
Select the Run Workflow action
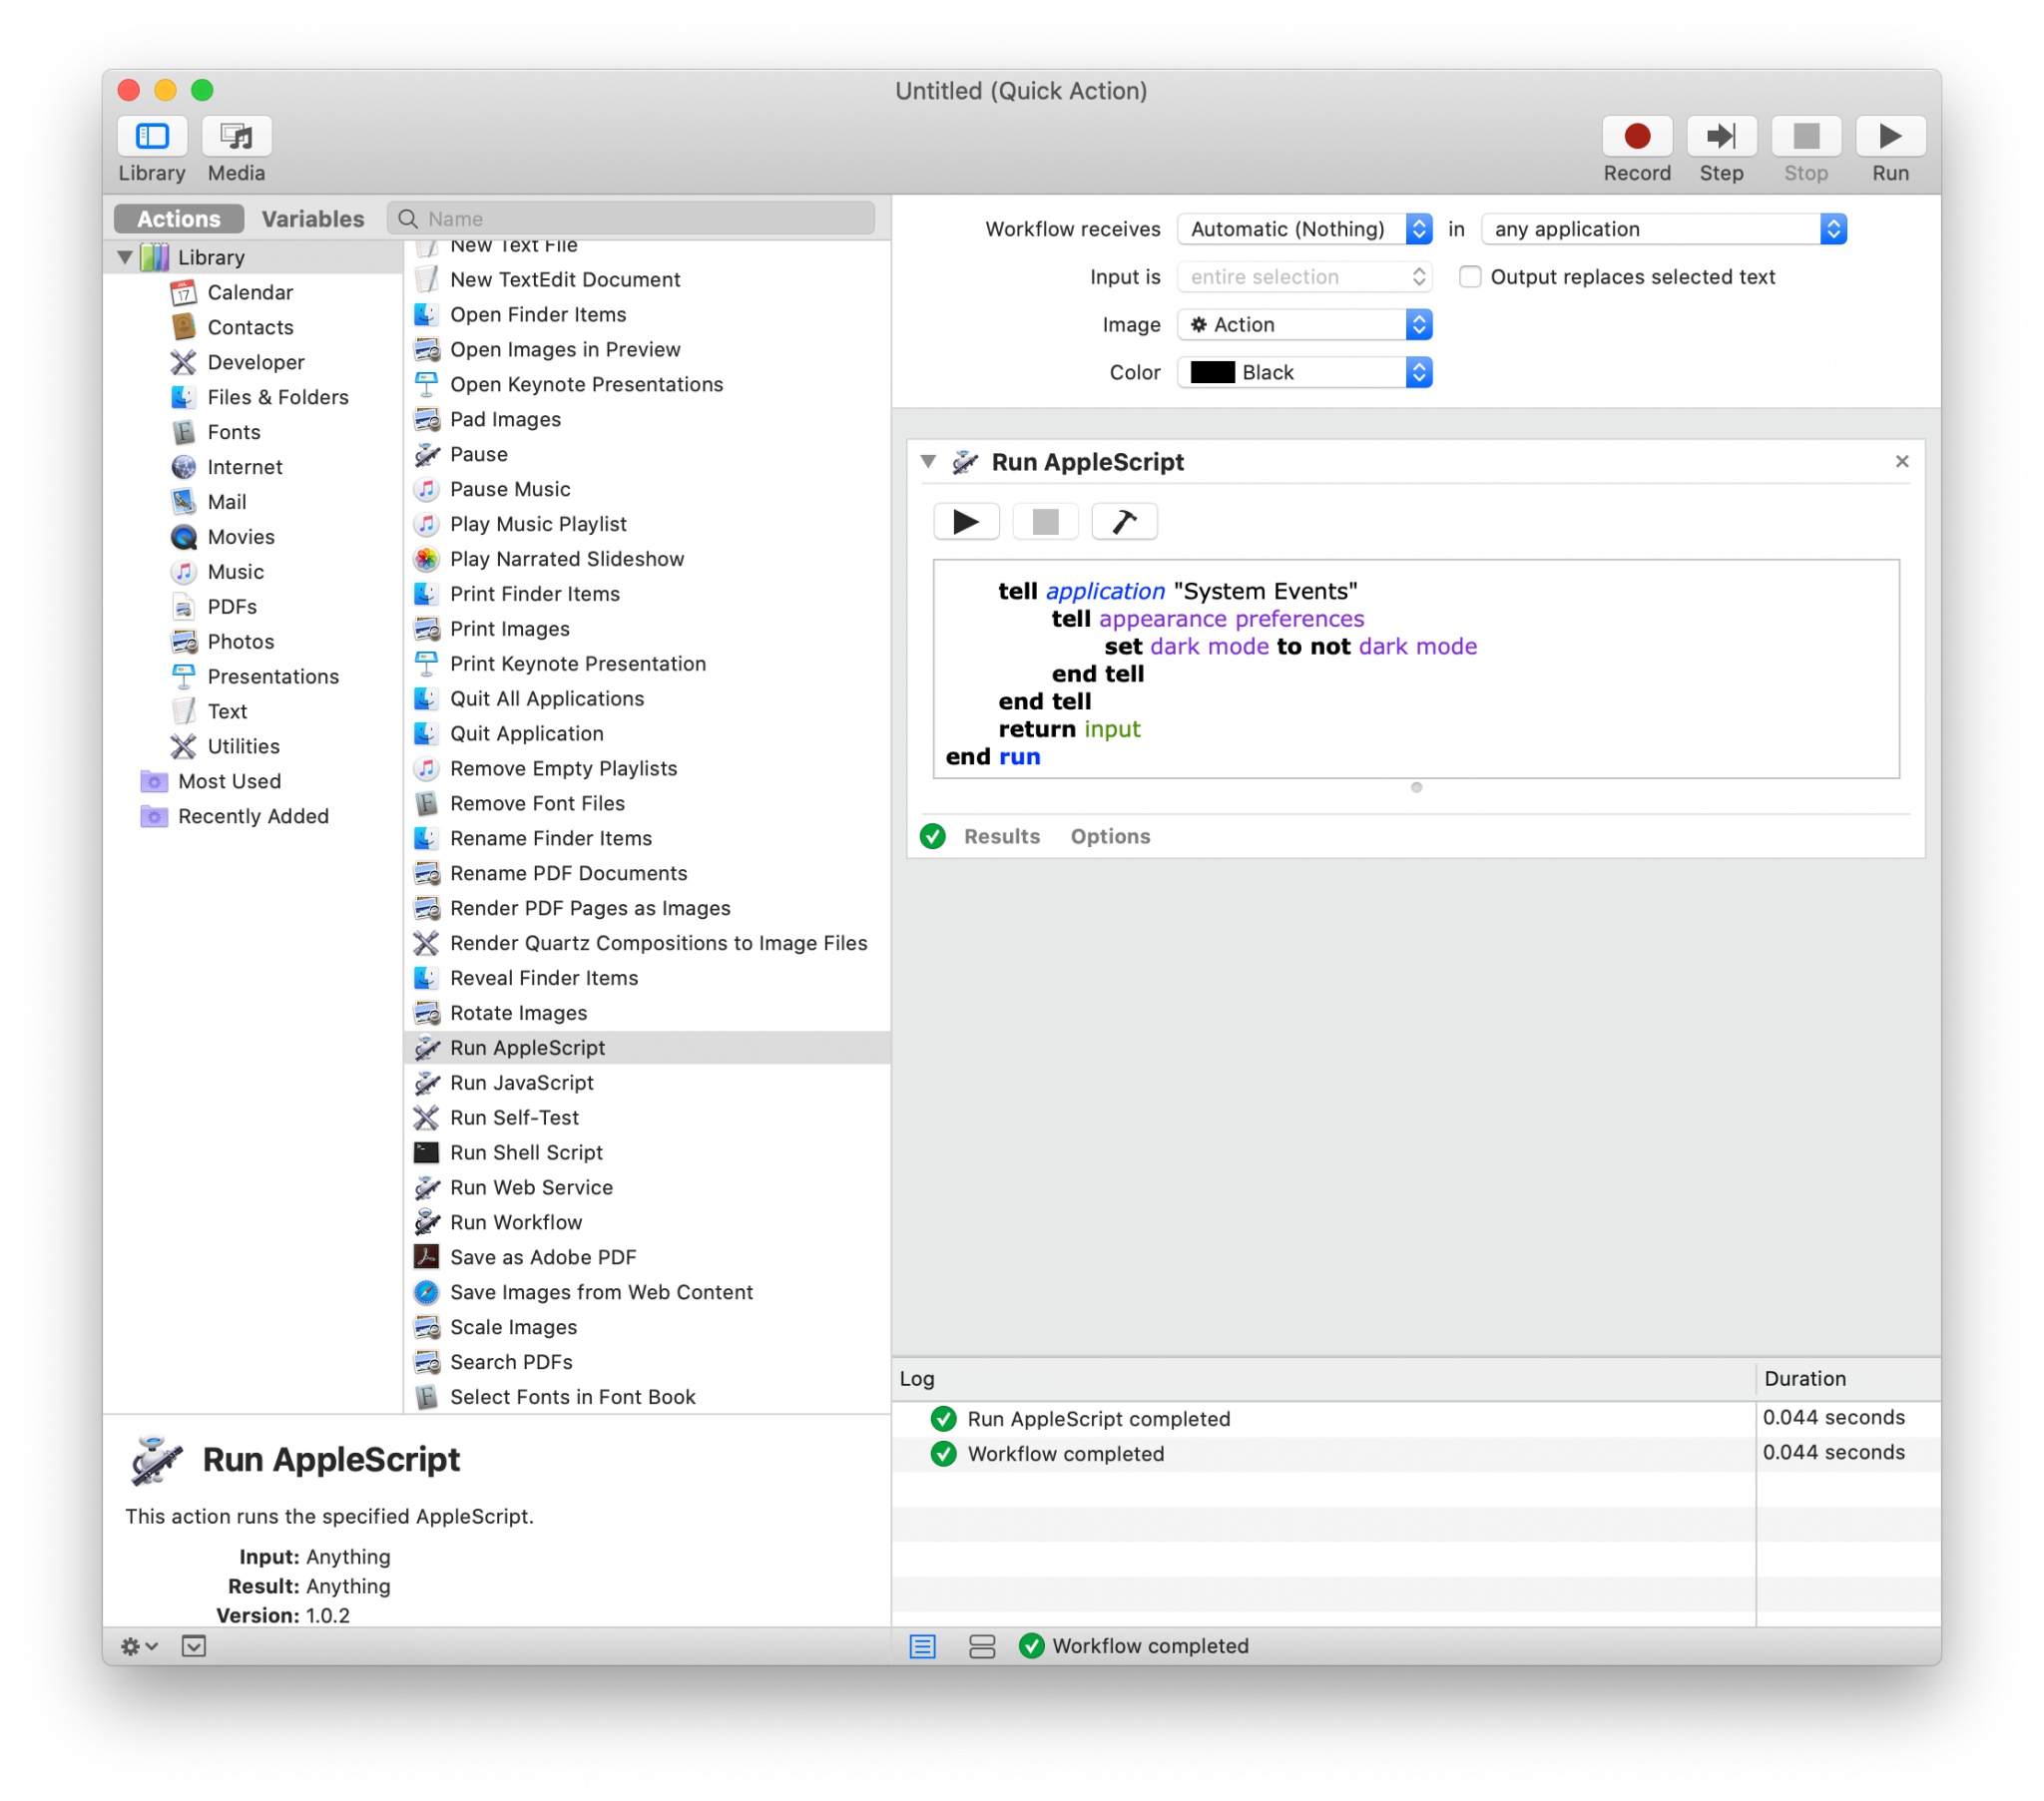[x=647, y=1223]
